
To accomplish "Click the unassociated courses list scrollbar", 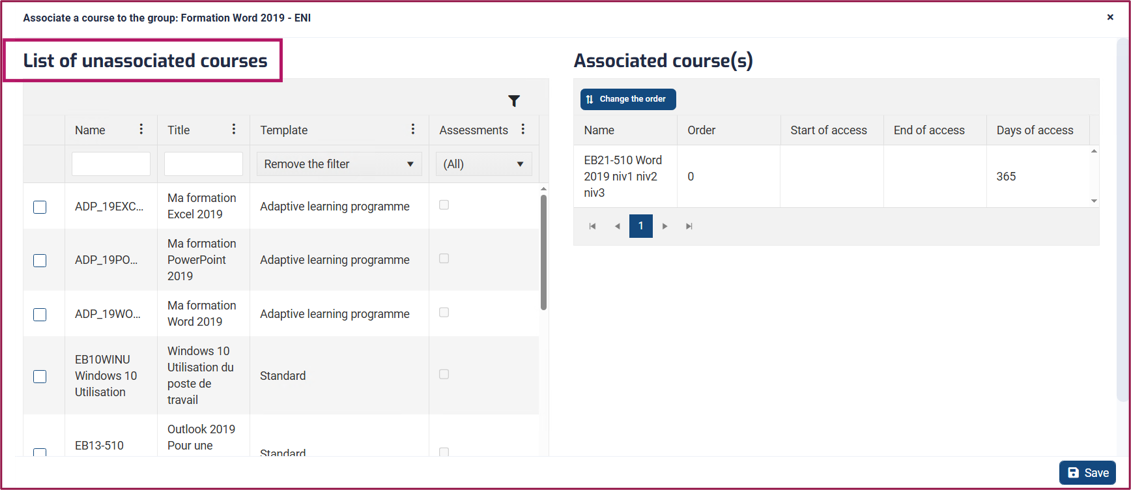I will coord(543,252).
